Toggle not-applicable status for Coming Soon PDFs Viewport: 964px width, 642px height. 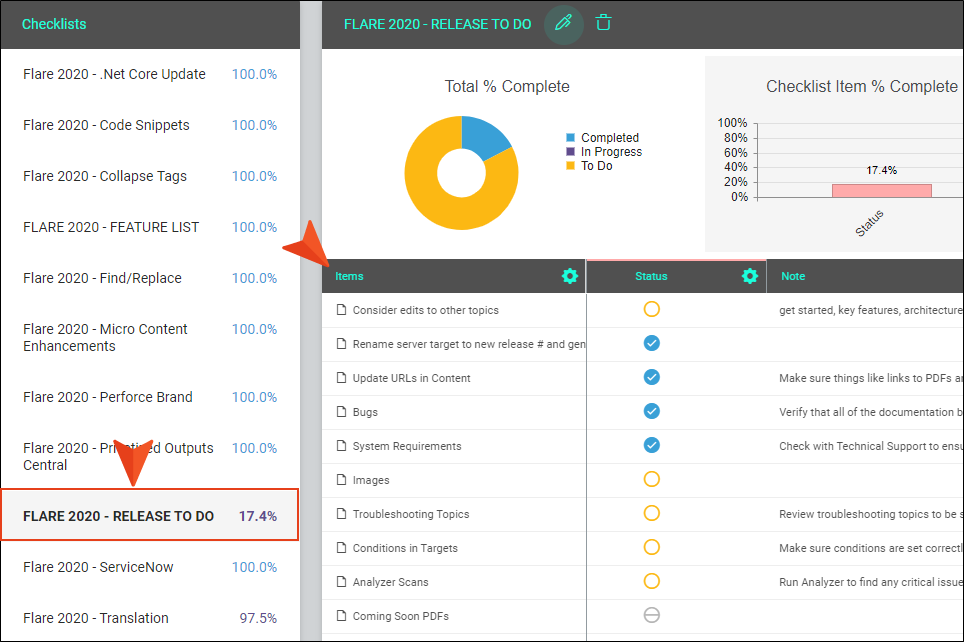(x=652, y=615)
